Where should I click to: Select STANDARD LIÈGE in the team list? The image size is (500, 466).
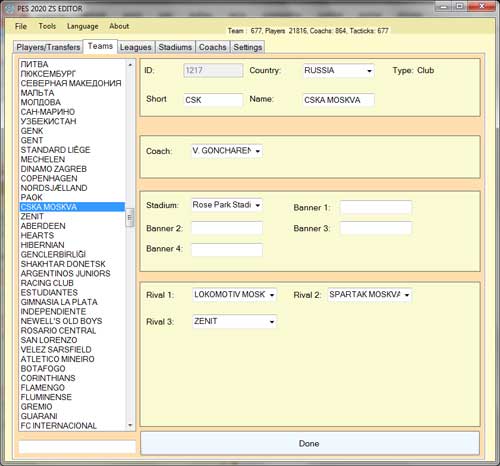72,150
